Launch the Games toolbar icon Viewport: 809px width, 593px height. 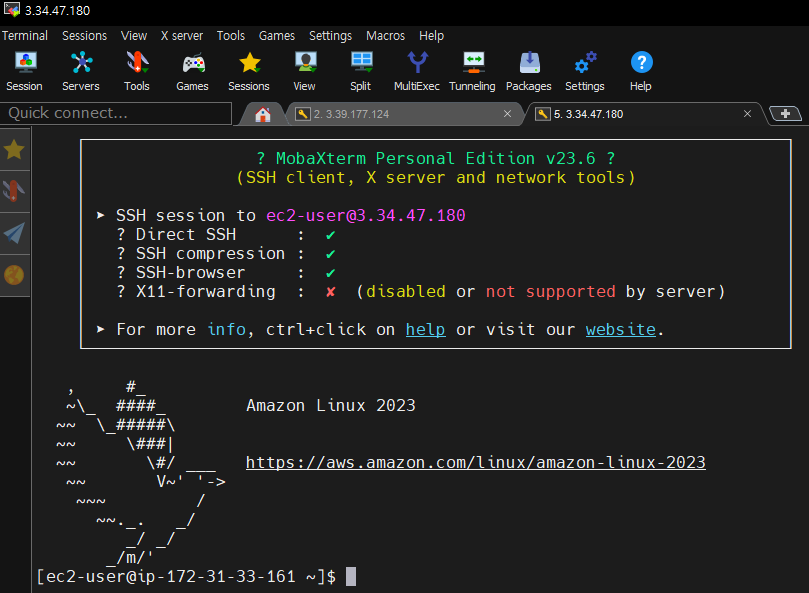(x=192, y=71)
